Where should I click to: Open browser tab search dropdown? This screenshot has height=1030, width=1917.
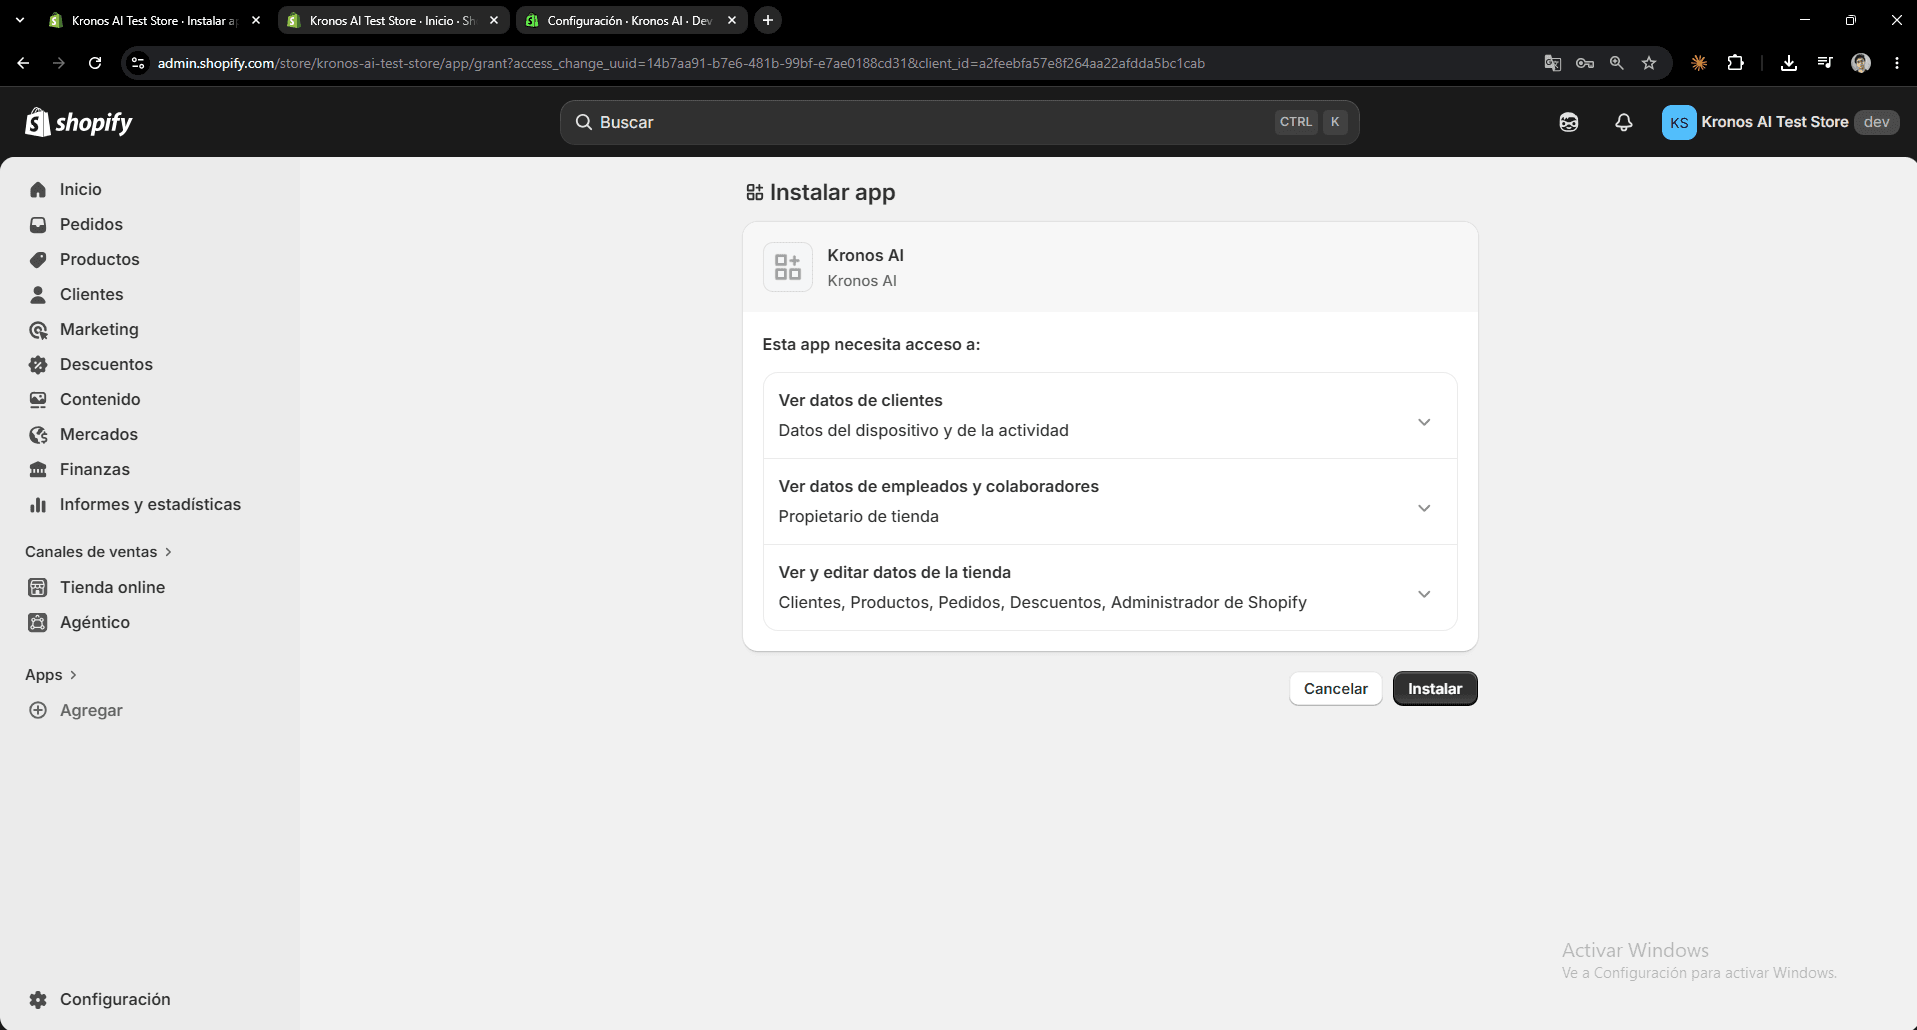20,20
